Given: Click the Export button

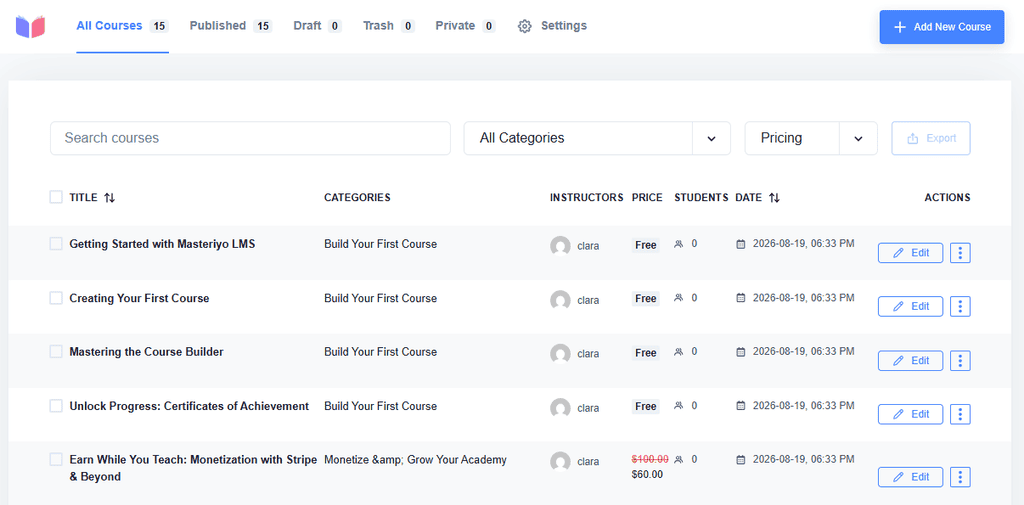Looking at the screenshot, I should (x=931, y=138).
